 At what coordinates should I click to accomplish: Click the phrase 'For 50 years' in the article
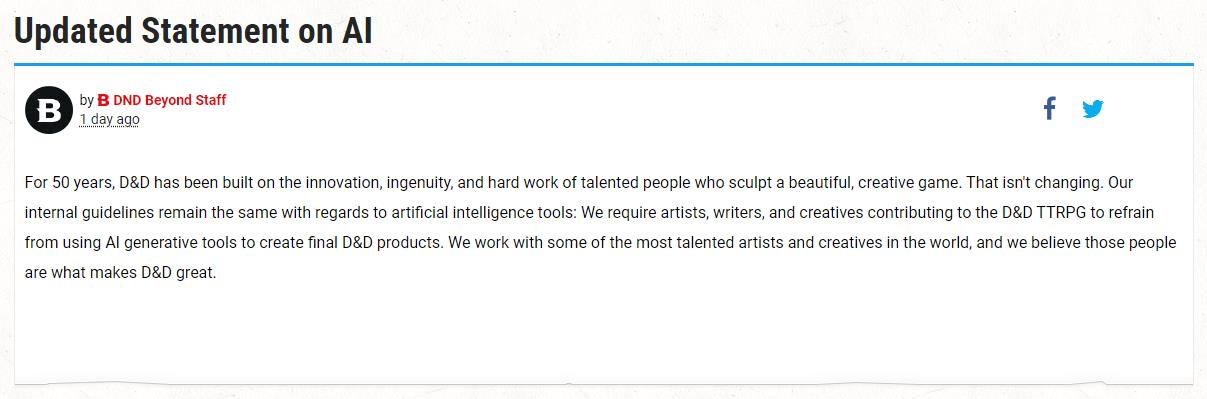tap(69, 183)
